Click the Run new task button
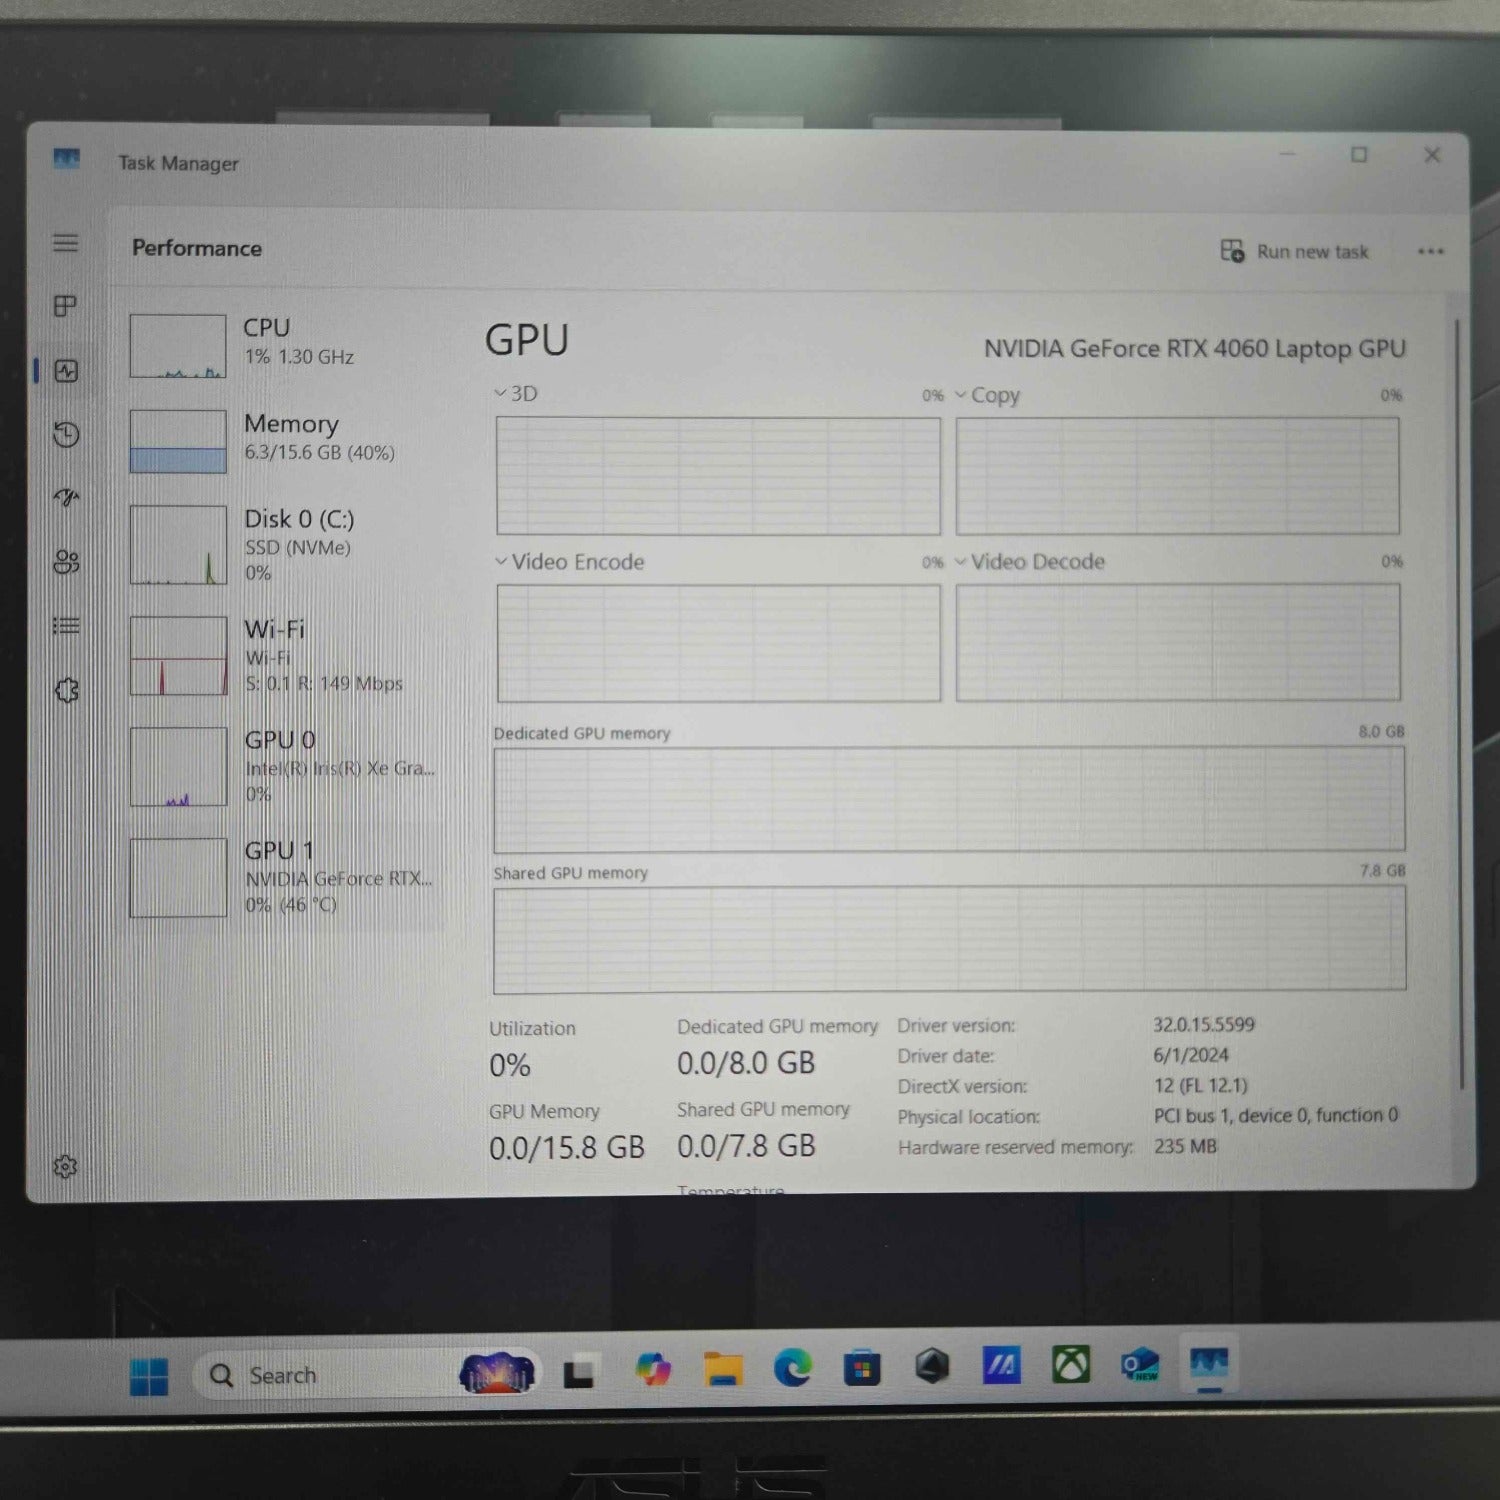The height and width of the screenshot is (1500, 1500). click(x=1295, y=251)
